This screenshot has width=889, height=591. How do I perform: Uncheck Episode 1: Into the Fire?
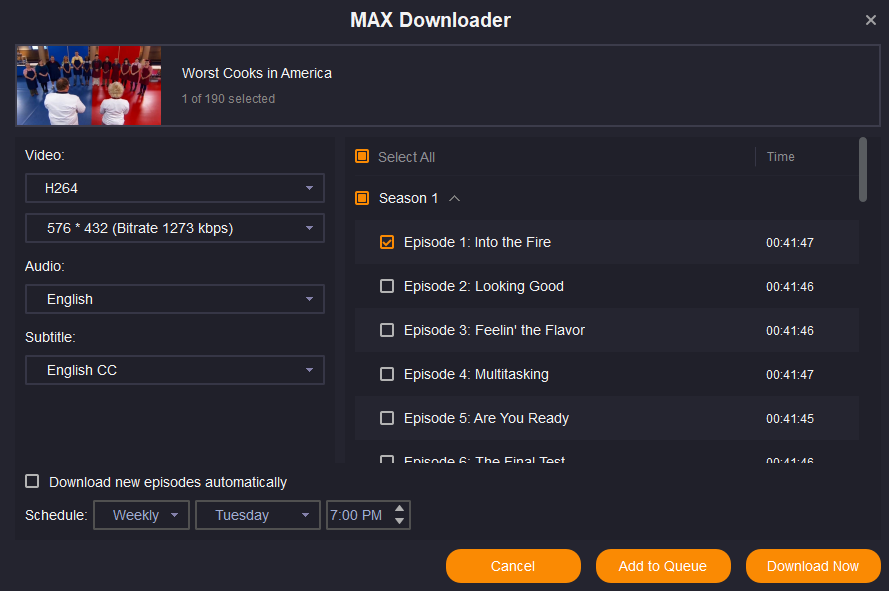coord(387,242)
